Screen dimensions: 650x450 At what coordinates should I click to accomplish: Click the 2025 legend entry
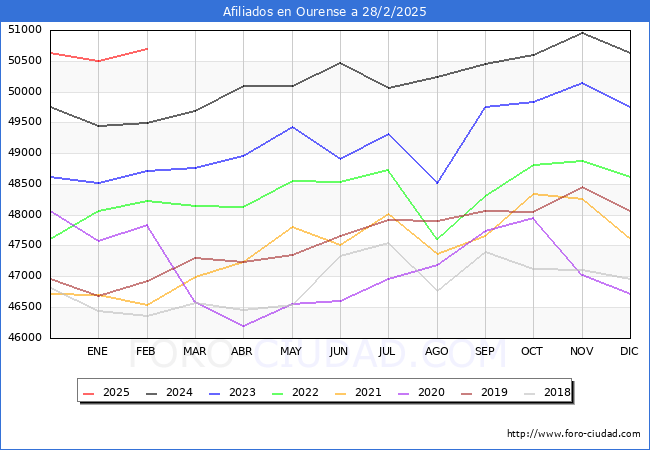coord(106,392)
